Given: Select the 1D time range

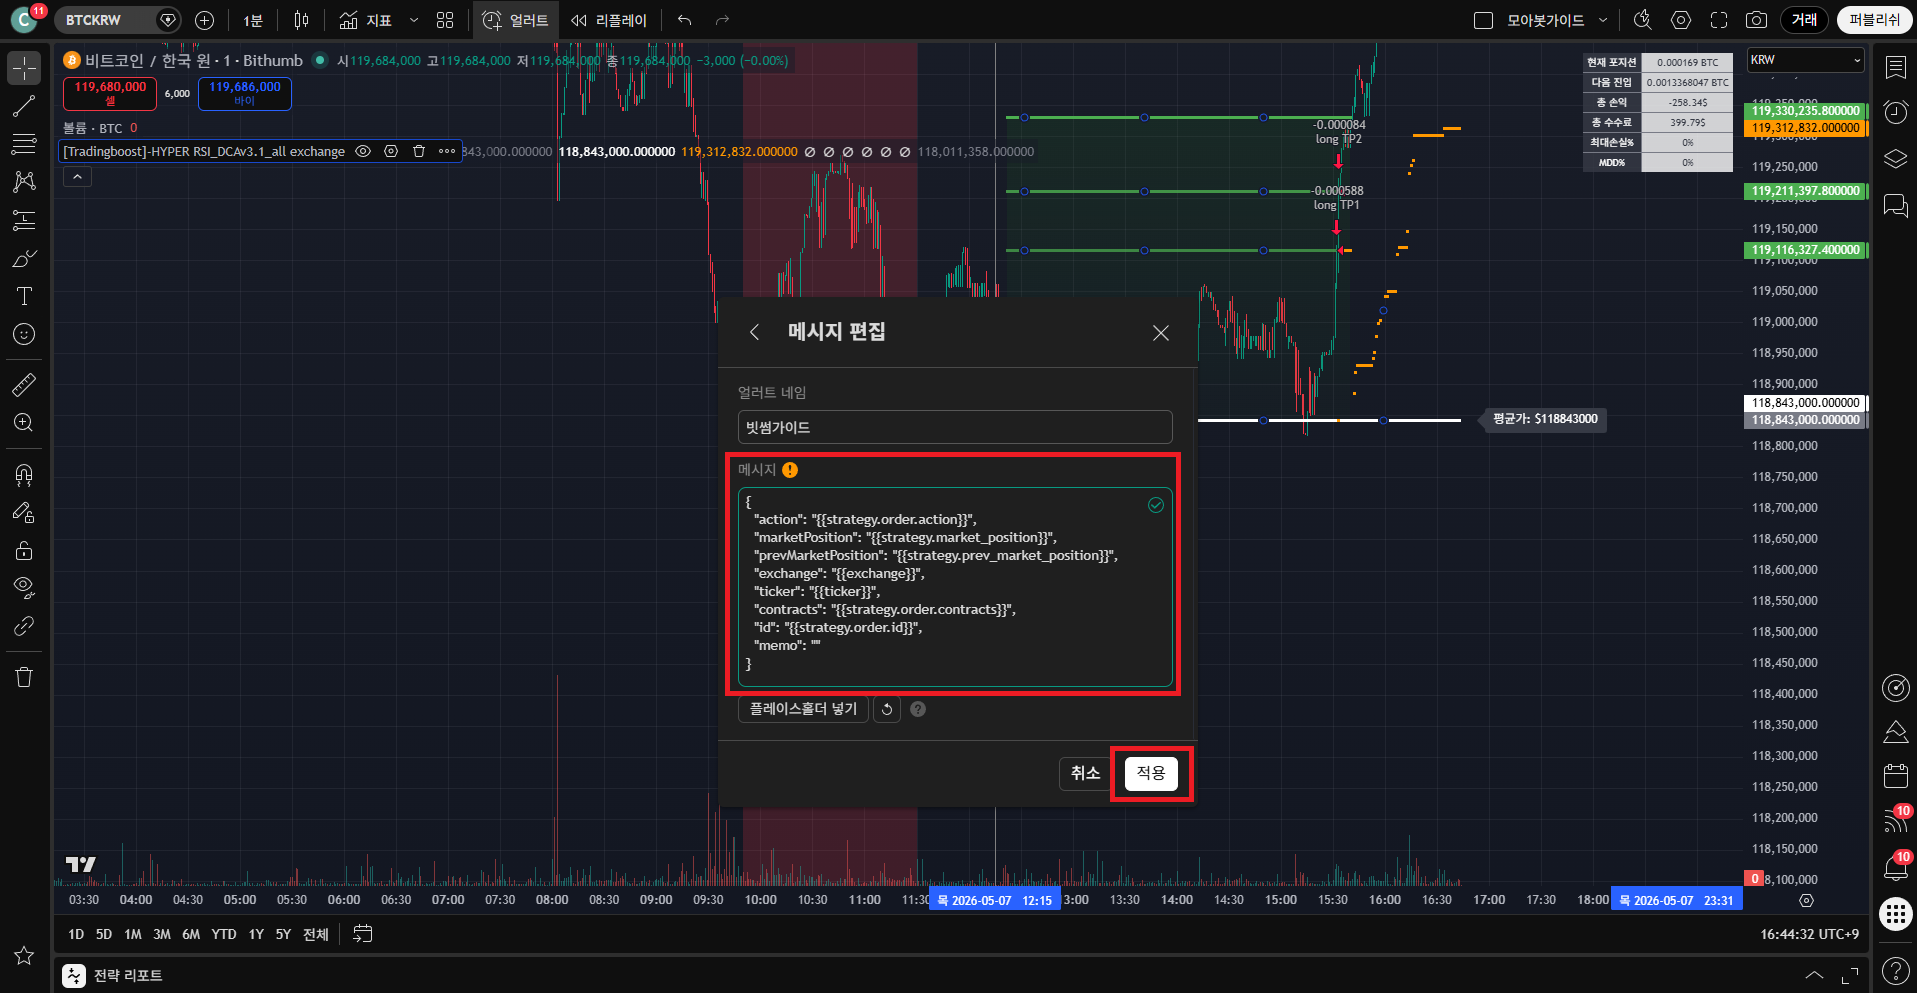Looking at the screenshot, I should [76, 934].
